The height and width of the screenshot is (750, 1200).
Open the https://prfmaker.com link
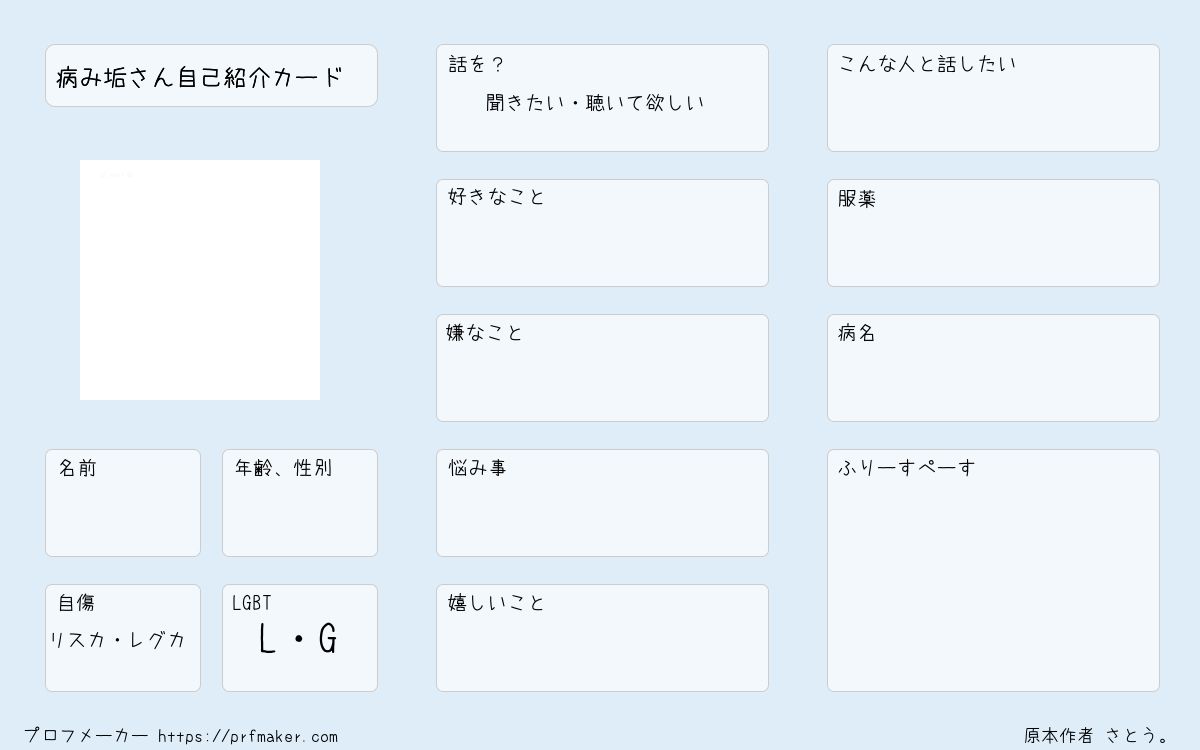(x=248, y=737)
